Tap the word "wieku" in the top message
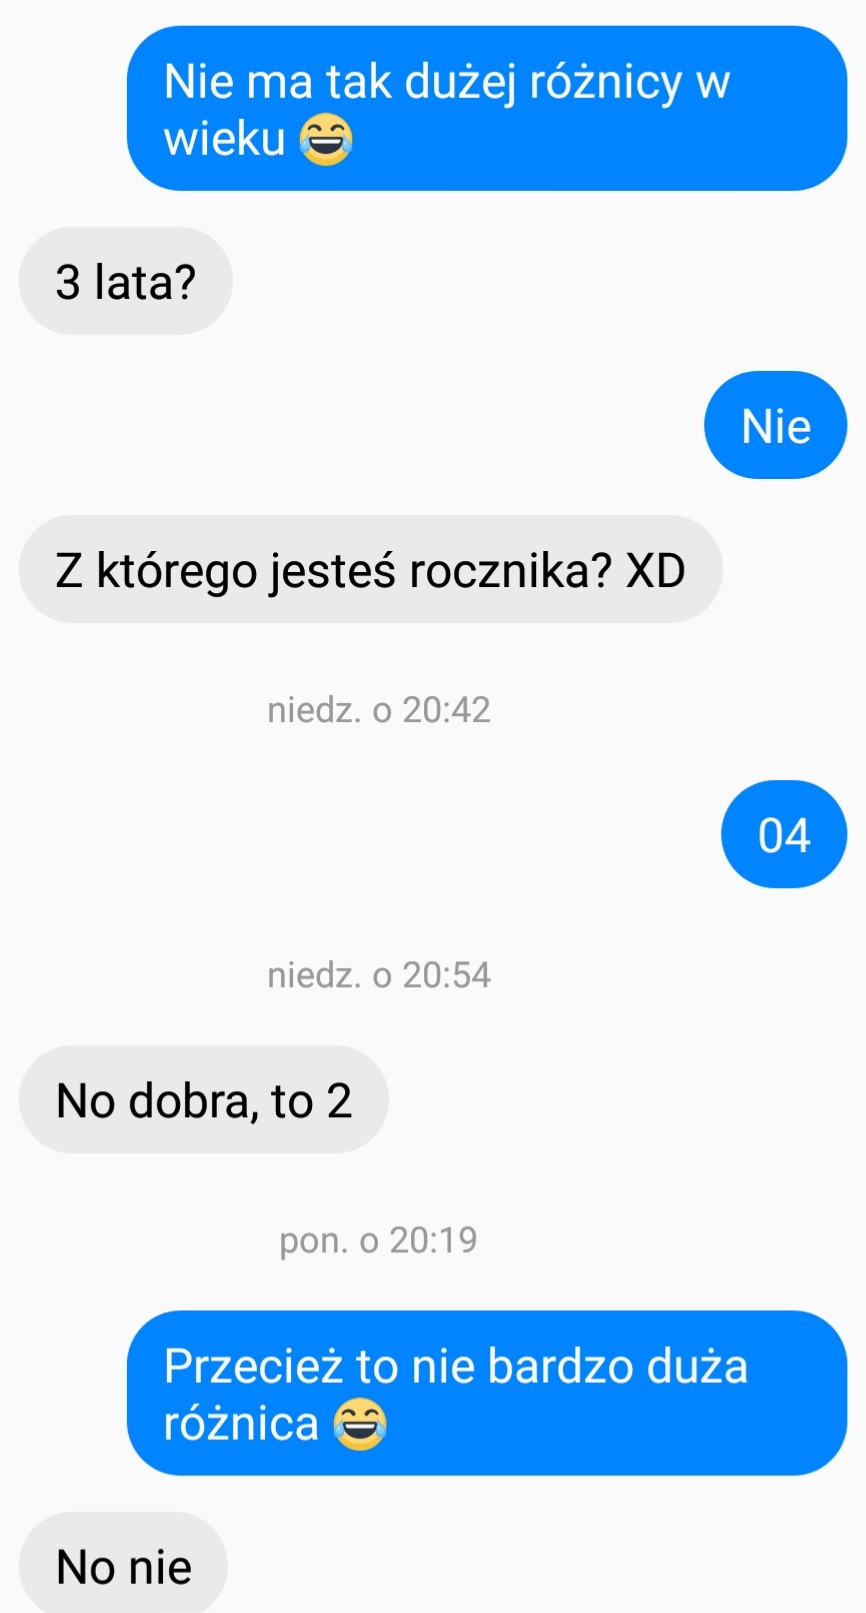The width and height of the screenshot is (866, 1613). [225, 138]
